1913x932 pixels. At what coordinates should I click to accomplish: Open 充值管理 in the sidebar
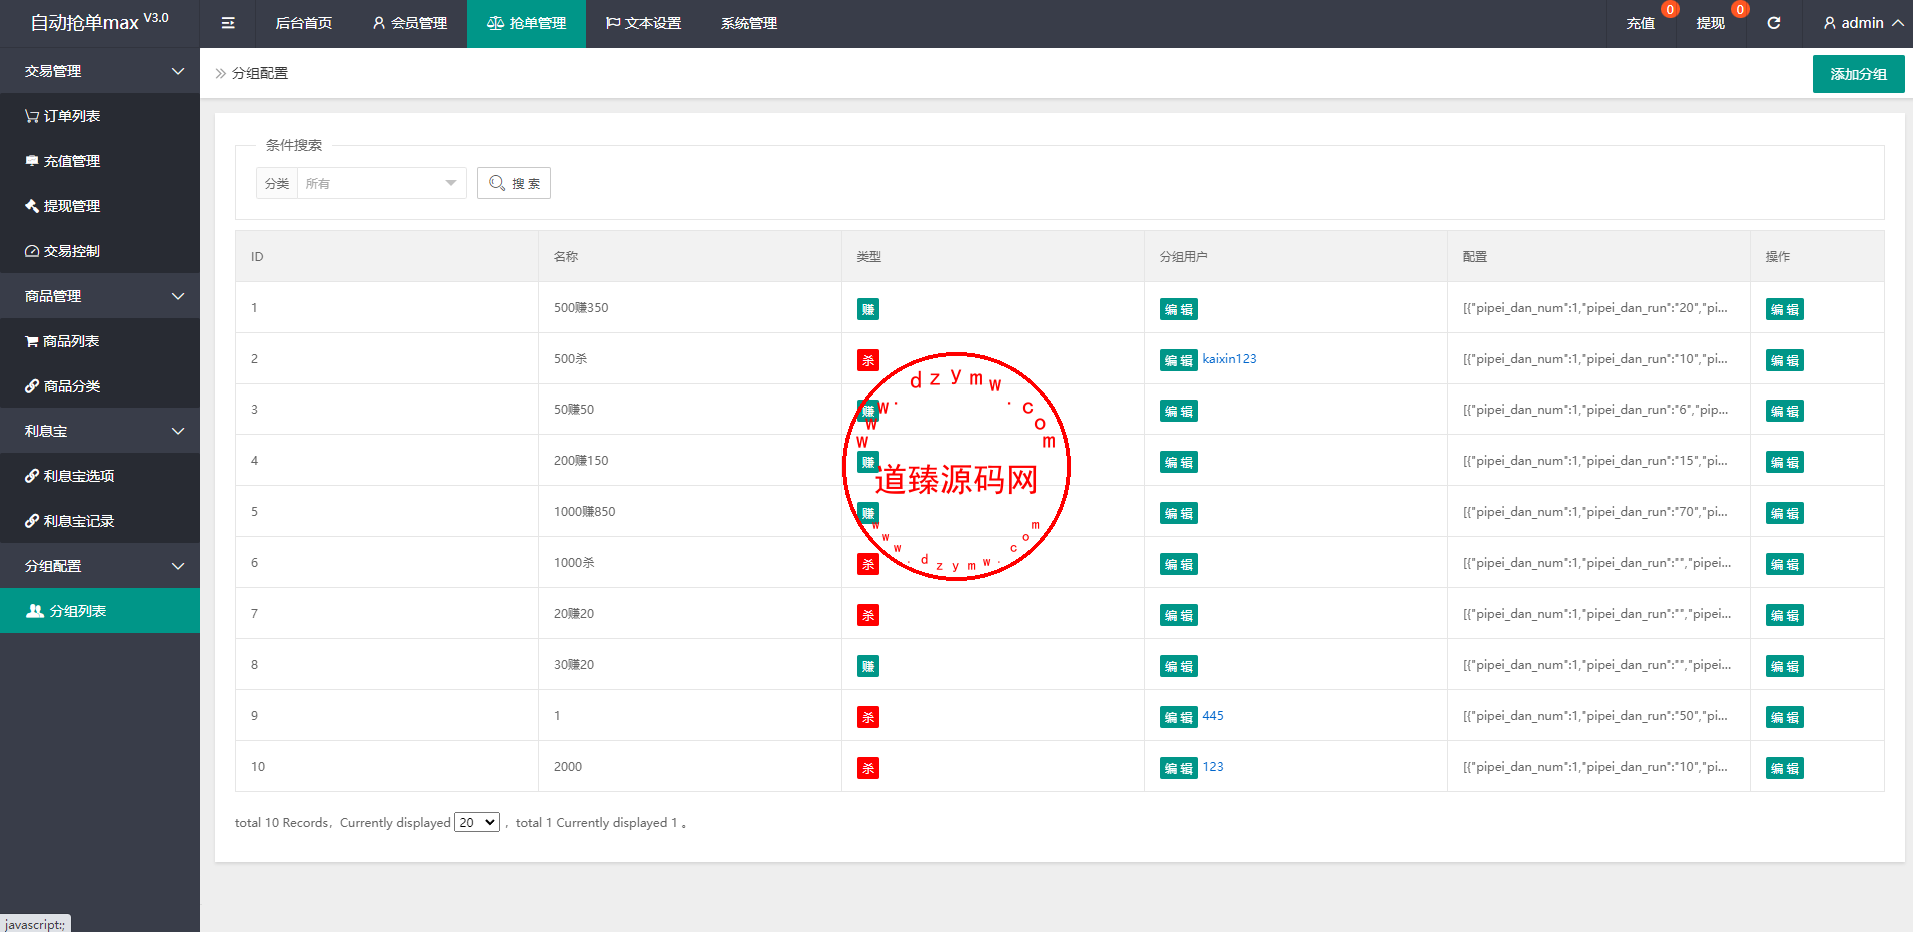100,161
